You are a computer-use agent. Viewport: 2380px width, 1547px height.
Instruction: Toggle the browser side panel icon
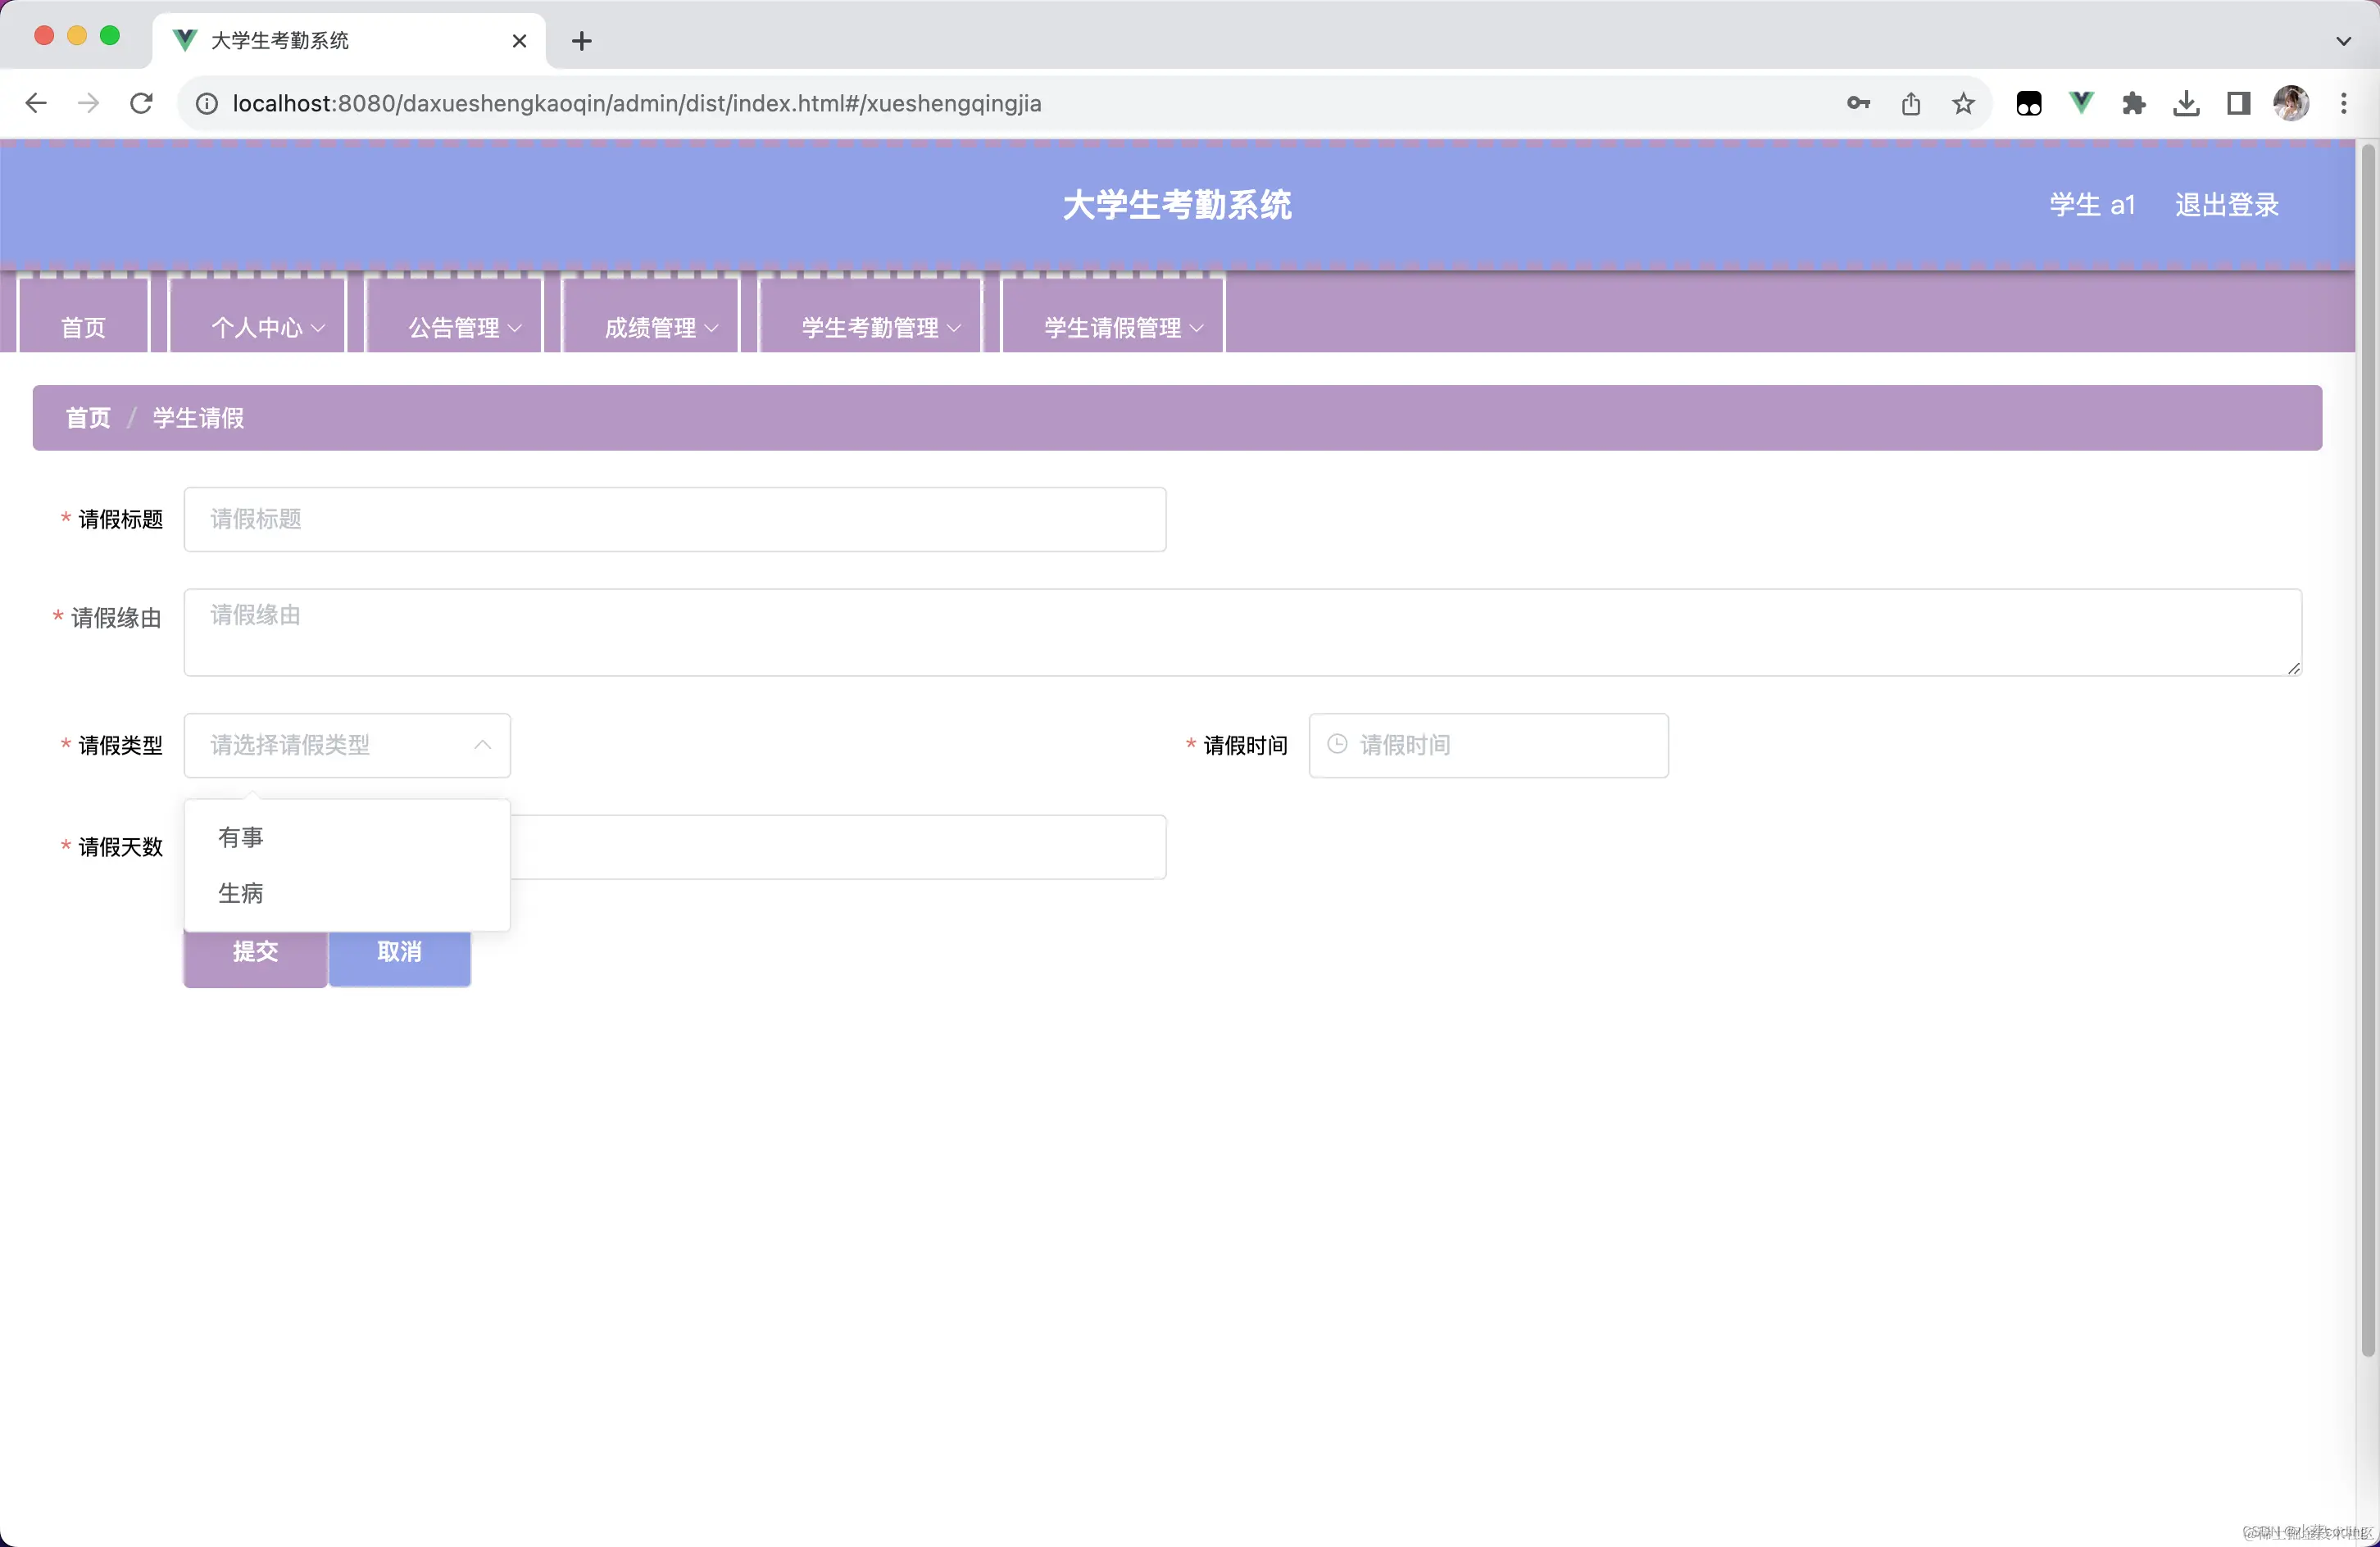point(2238,103)
